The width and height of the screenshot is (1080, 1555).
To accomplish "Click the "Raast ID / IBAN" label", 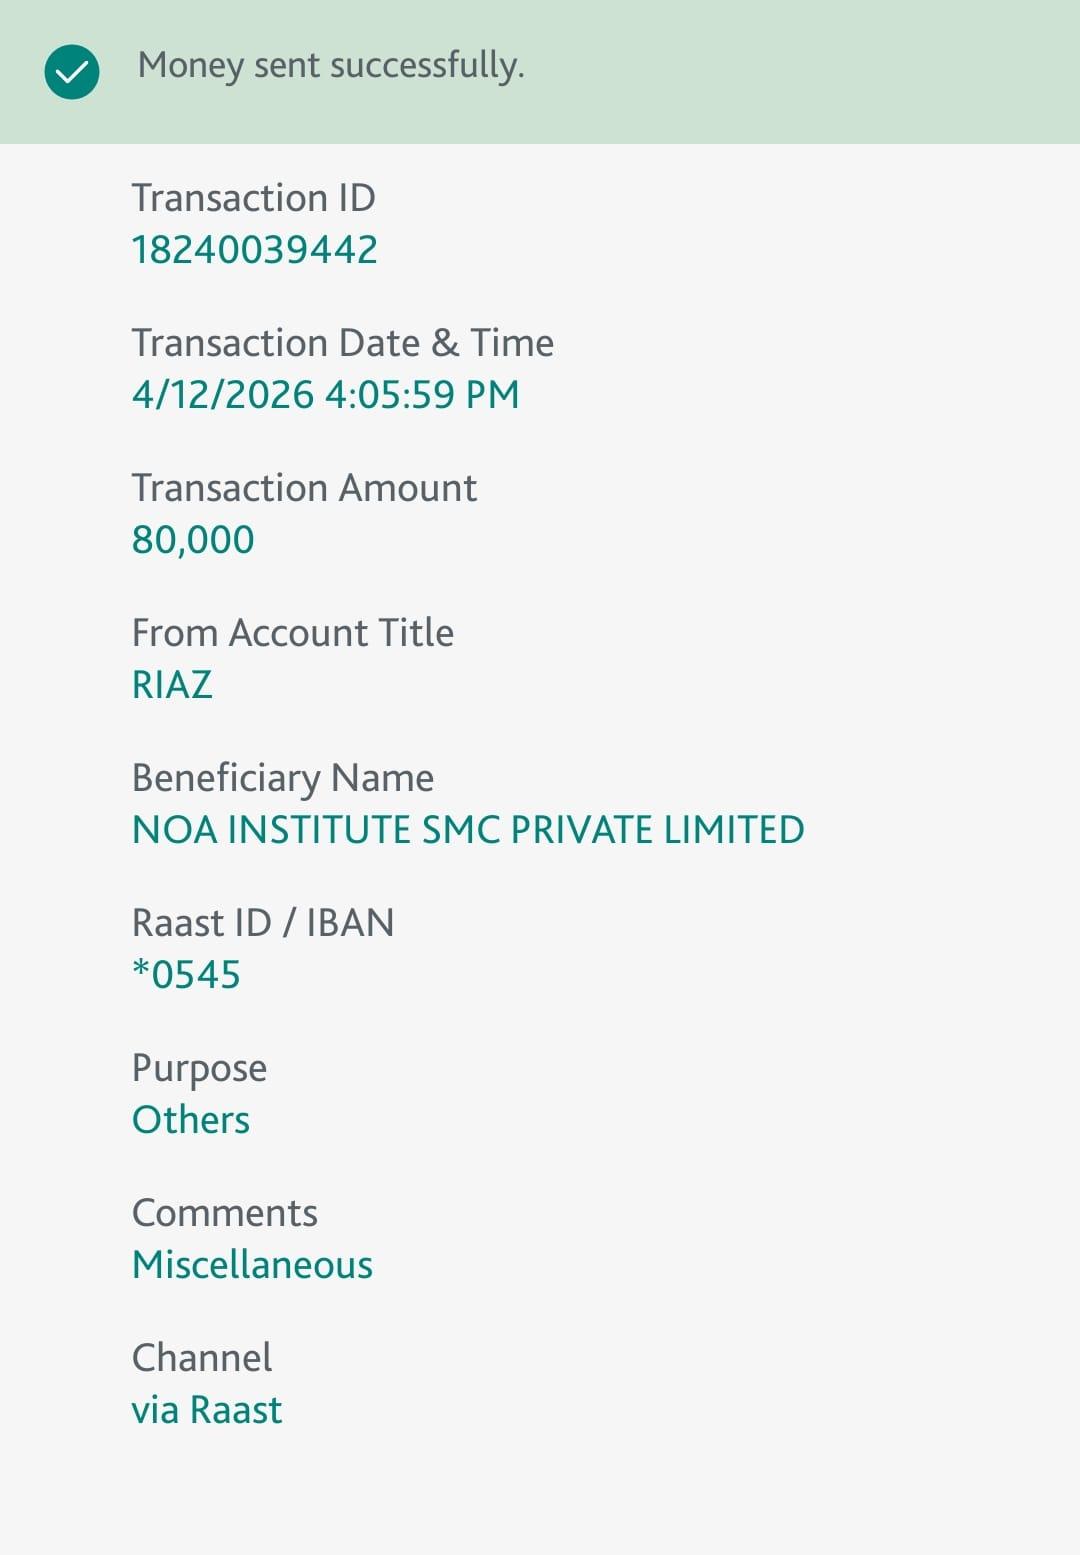I will coord(263,923).
